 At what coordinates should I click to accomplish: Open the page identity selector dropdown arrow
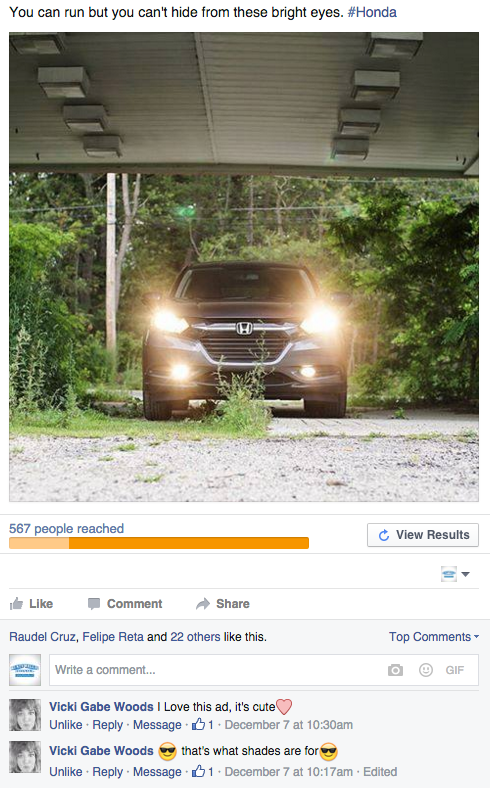point(465,574)
